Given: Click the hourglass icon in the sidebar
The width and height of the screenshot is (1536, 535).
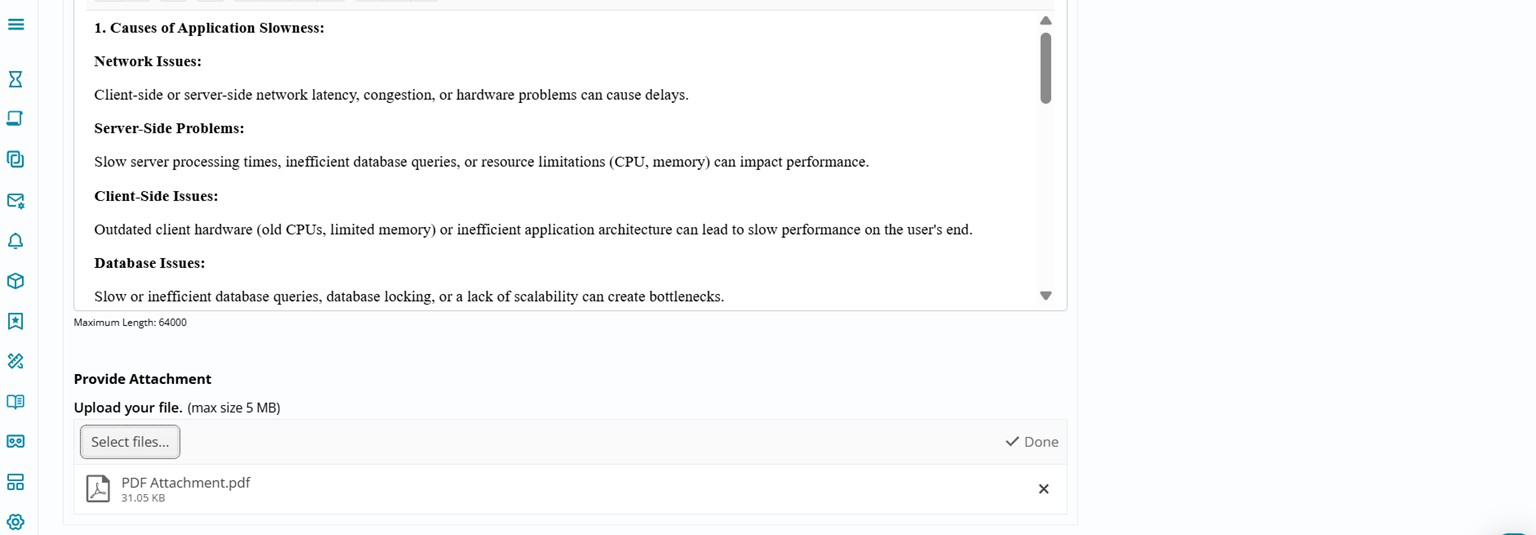Looking at the screenshot, I should (x=16, y=79).
